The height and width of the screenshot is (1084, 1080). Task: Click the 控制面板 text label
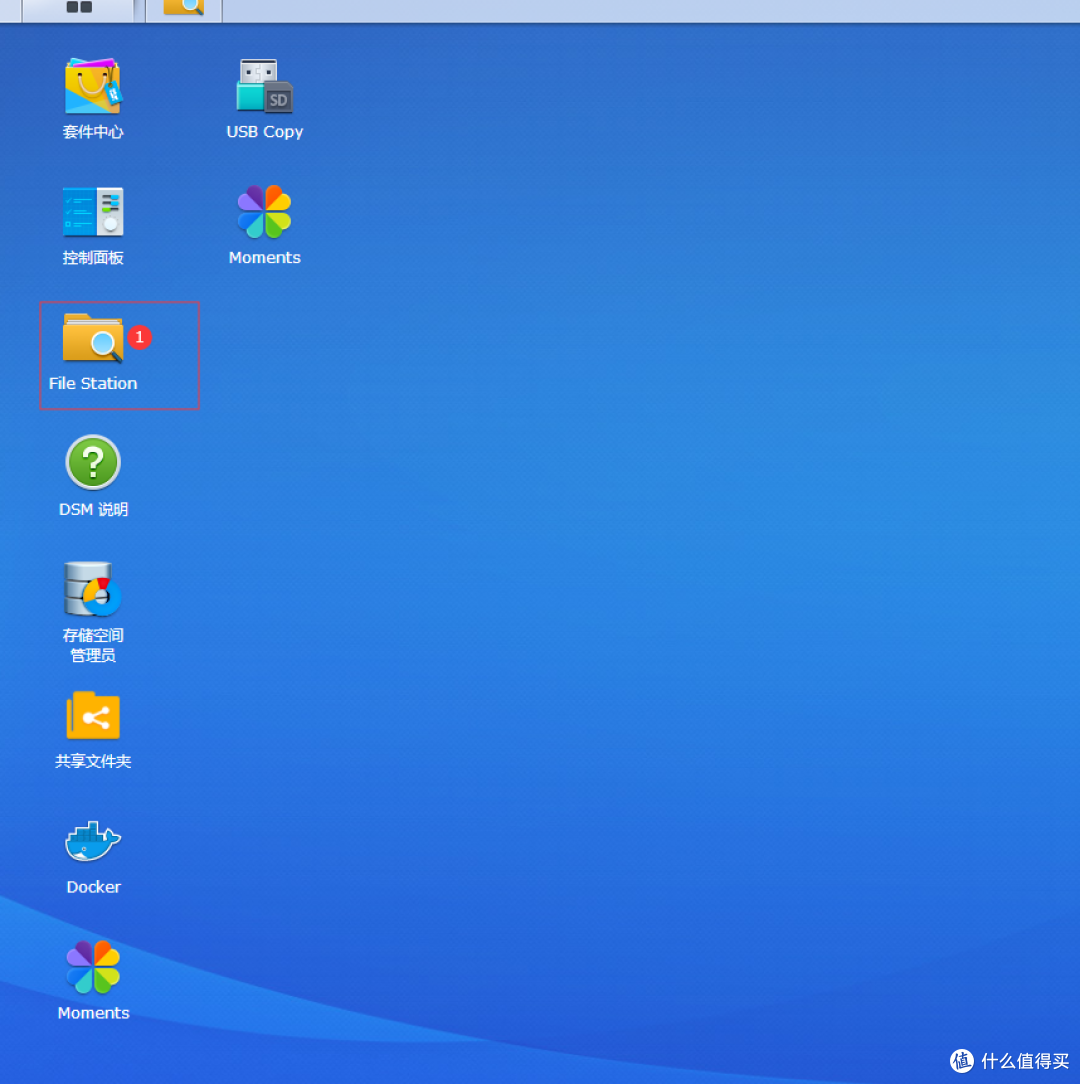pyautogui.click(x=93, y=258)
